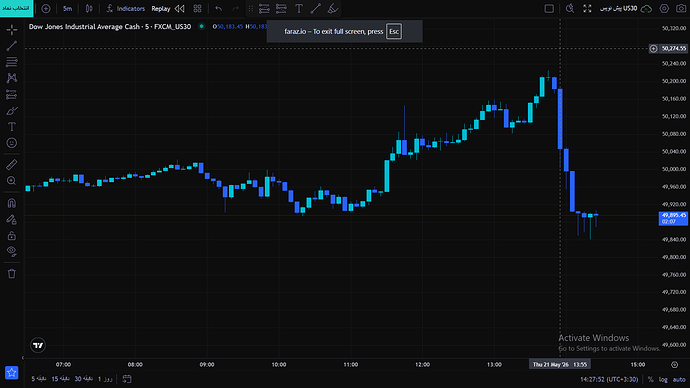
Task: Open the forecasting and measurement tools
Action: click(x=12, y=95)
